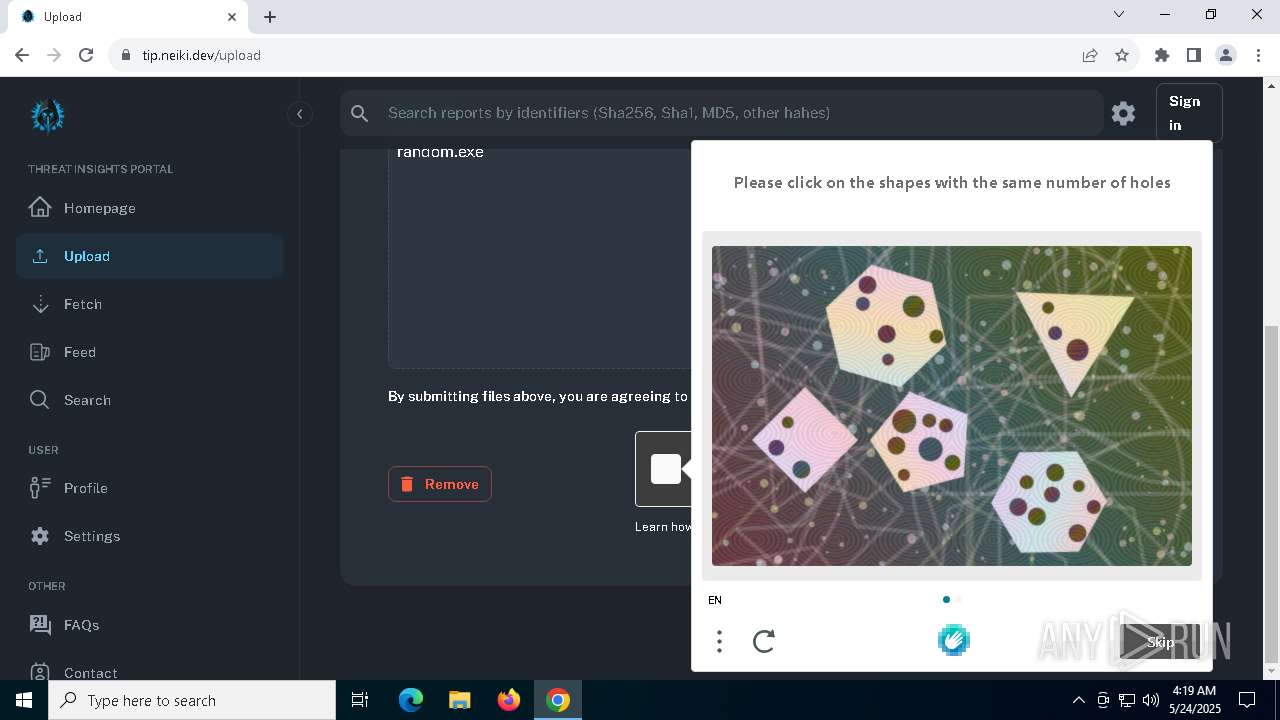Open Search in the sidebar
Viewport: 1280px width, 720px height.
150,400
